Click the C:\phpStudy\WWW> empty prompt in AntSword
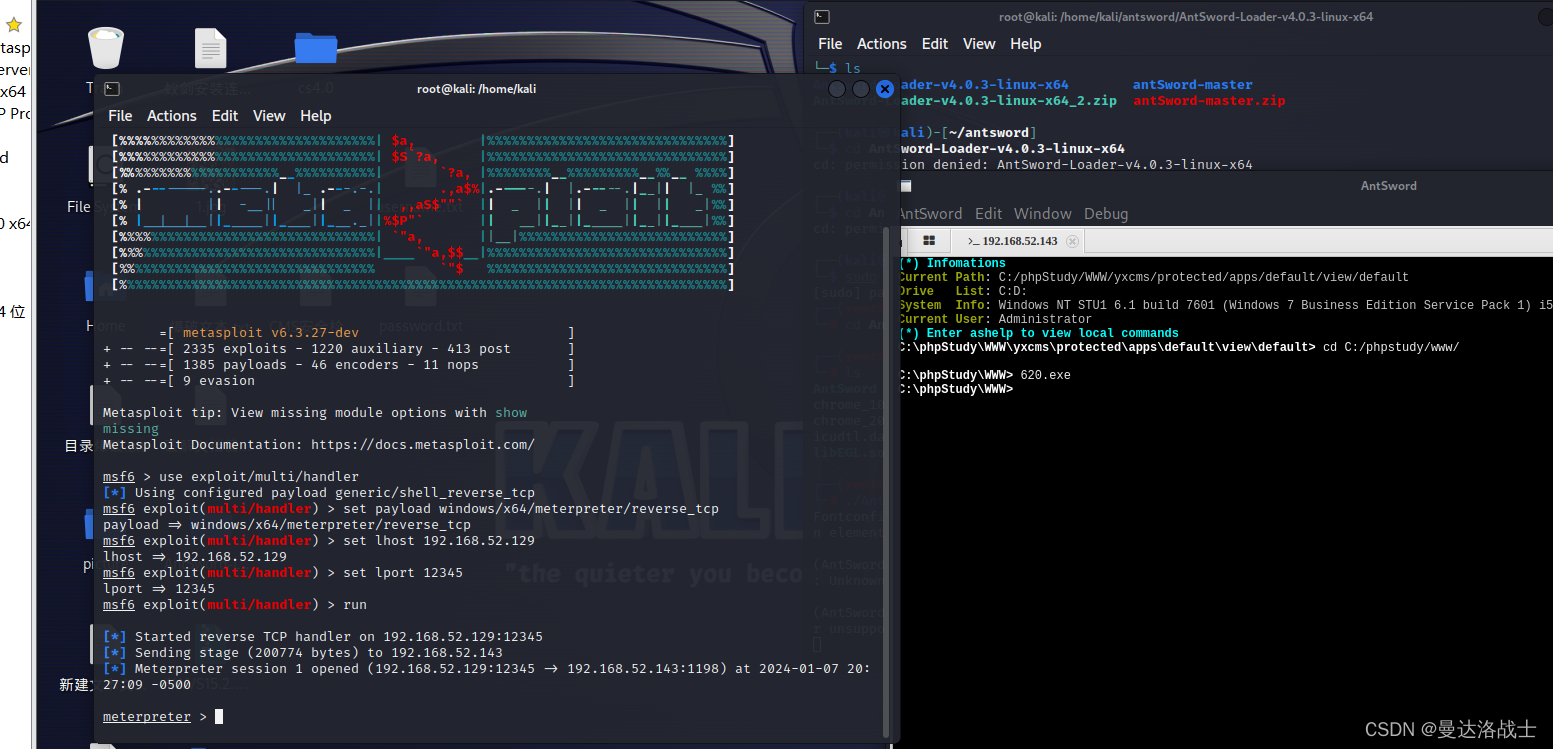This screenshot has height=749, width=1553. click(x=956, y=390)
